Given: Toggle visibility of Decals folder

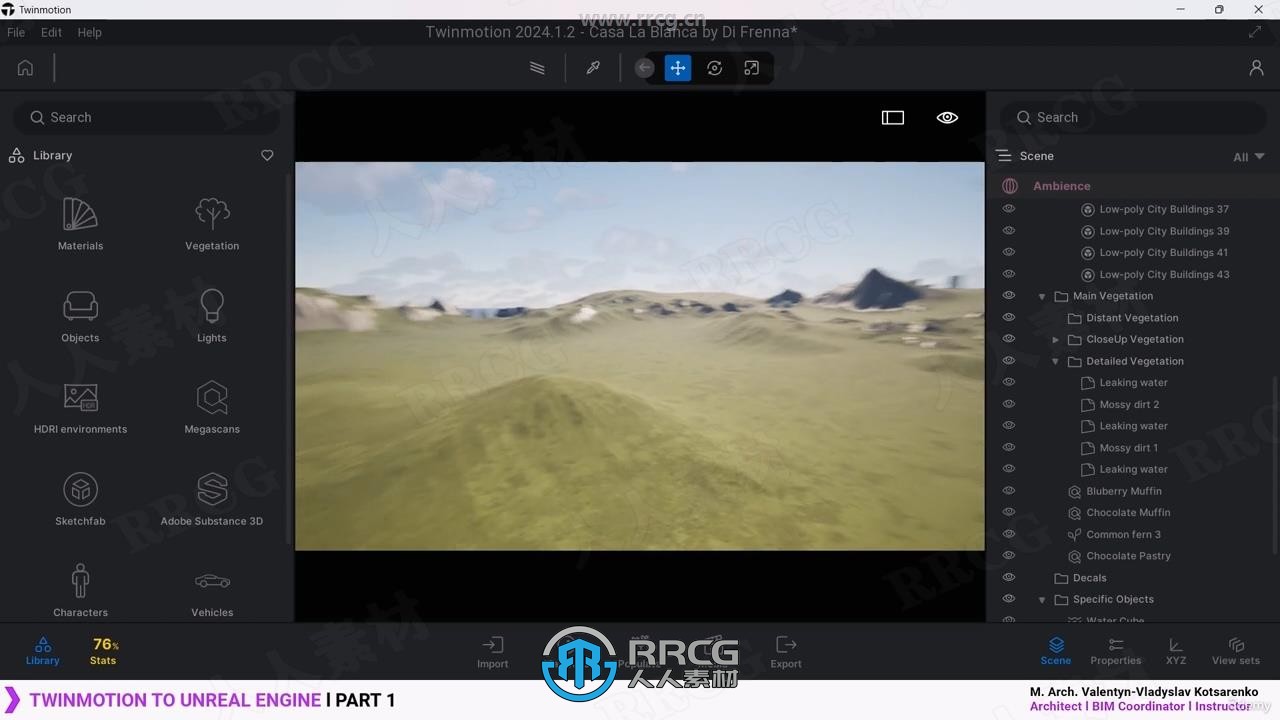Looking at the screenshot, I should click(1009, 577).
